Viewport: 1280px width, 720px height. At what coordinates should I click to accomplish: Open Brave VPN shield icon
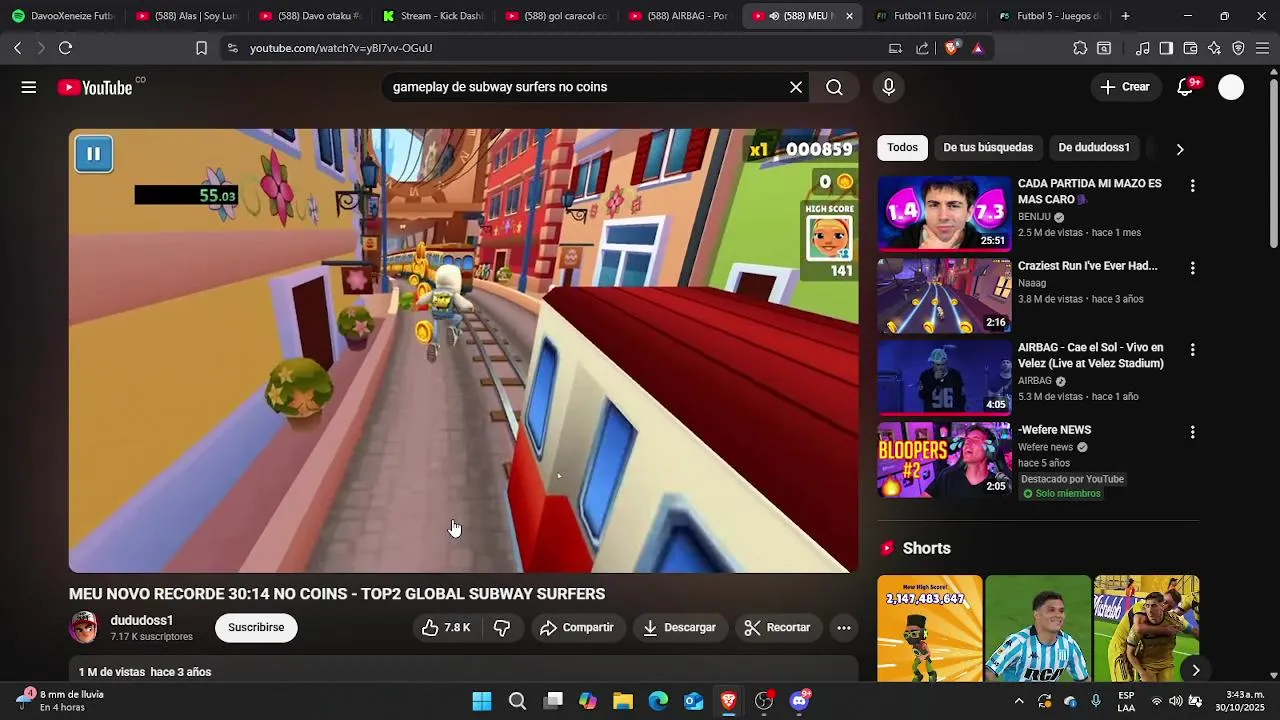pos(1238,48)
